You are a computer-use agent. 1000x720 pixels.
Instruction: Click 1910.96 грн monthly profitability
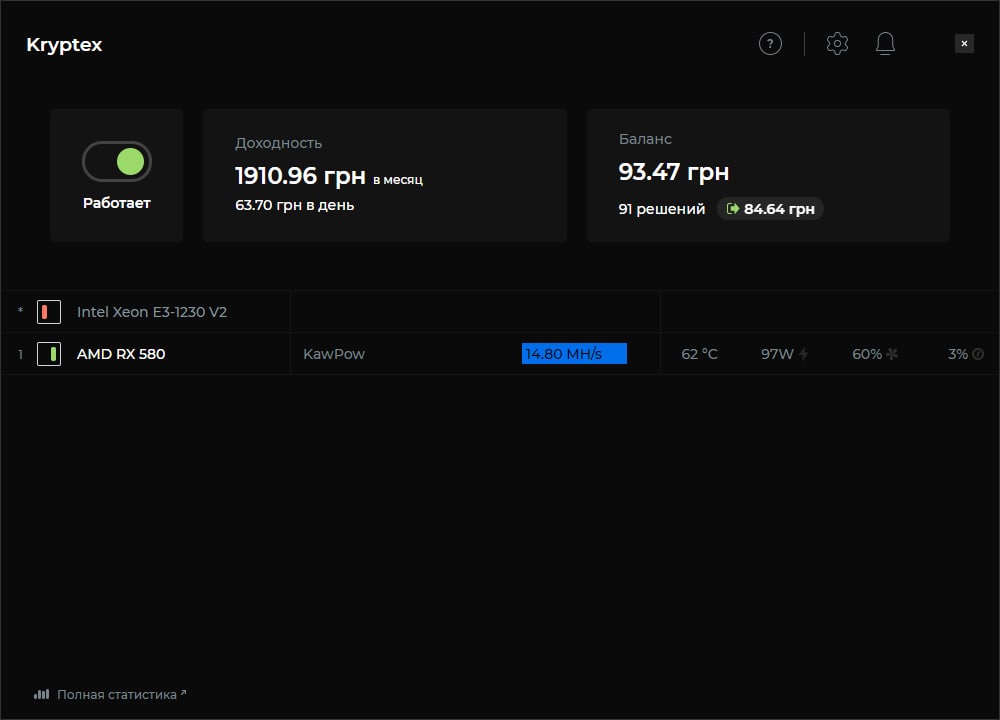point(300,176)
